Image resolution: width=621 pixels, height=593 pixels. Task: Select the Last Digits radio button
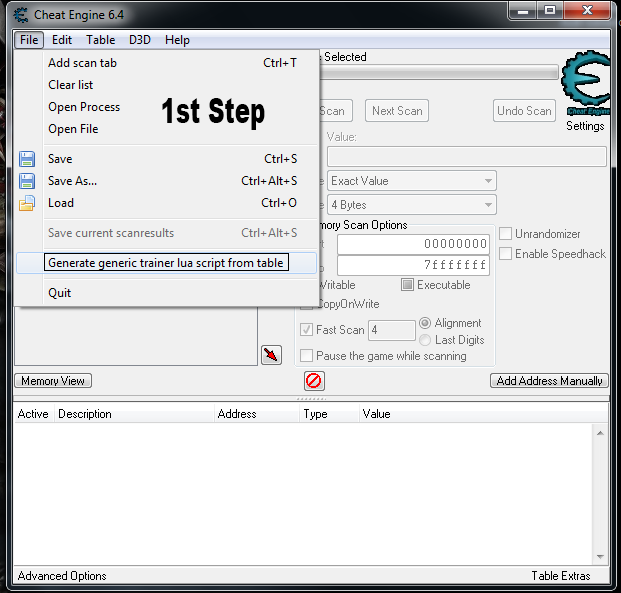(x=425, y=340)
